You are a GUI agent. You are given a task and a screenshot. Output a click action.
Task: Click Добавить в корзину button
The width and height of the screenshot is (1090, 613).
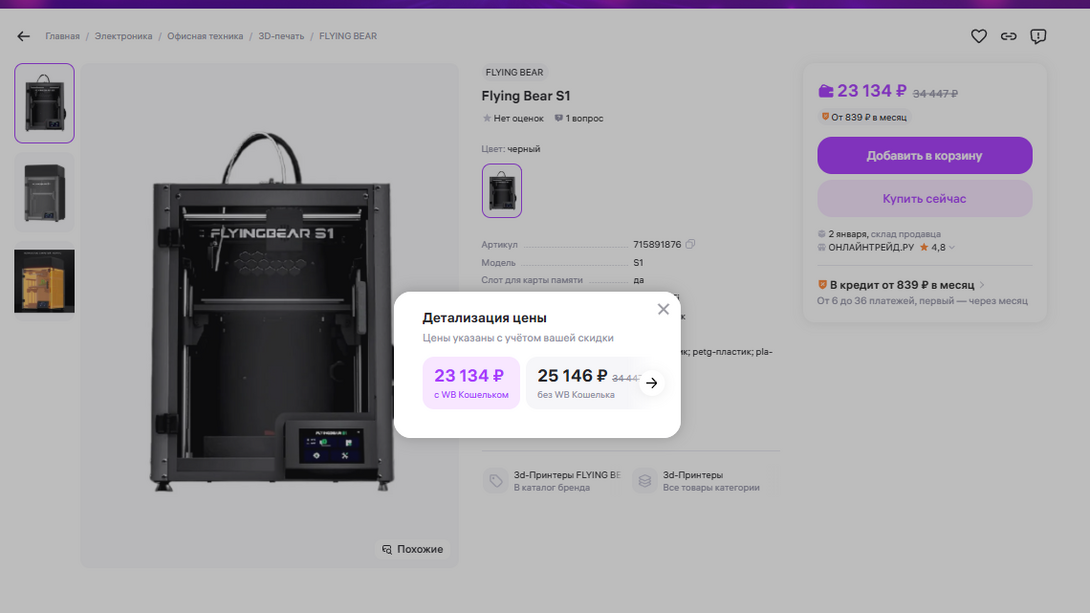[x=925, y=156]
